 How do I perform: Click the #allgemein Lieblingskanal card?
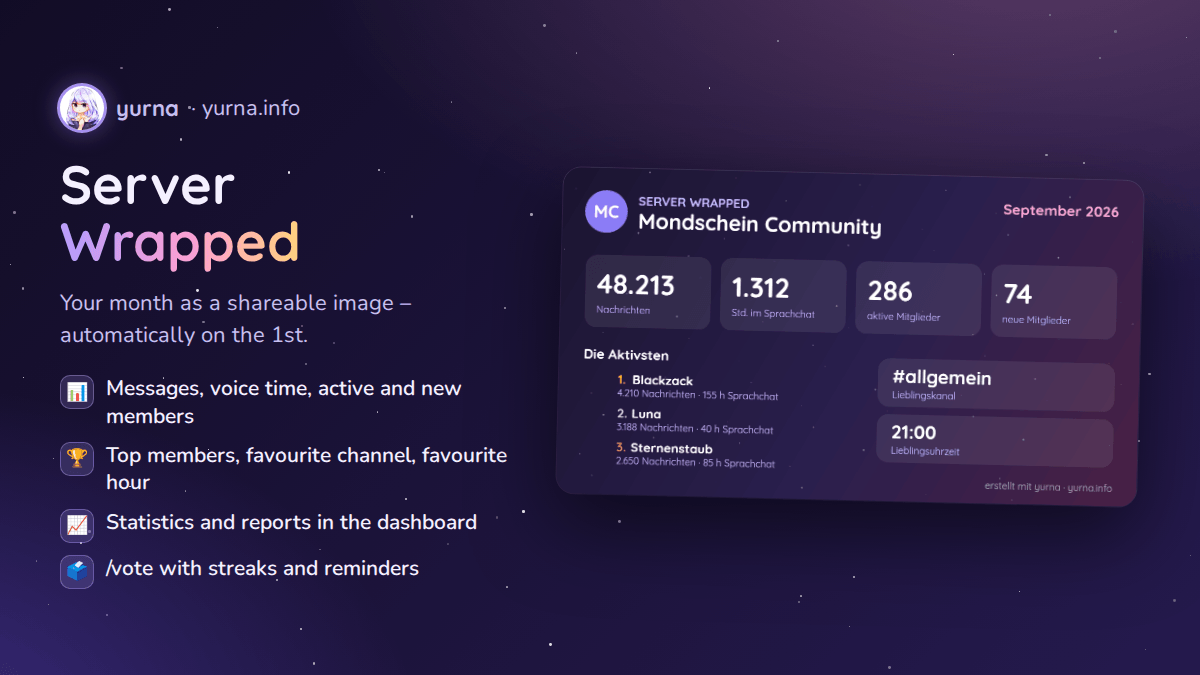click(x=995, y=386)
